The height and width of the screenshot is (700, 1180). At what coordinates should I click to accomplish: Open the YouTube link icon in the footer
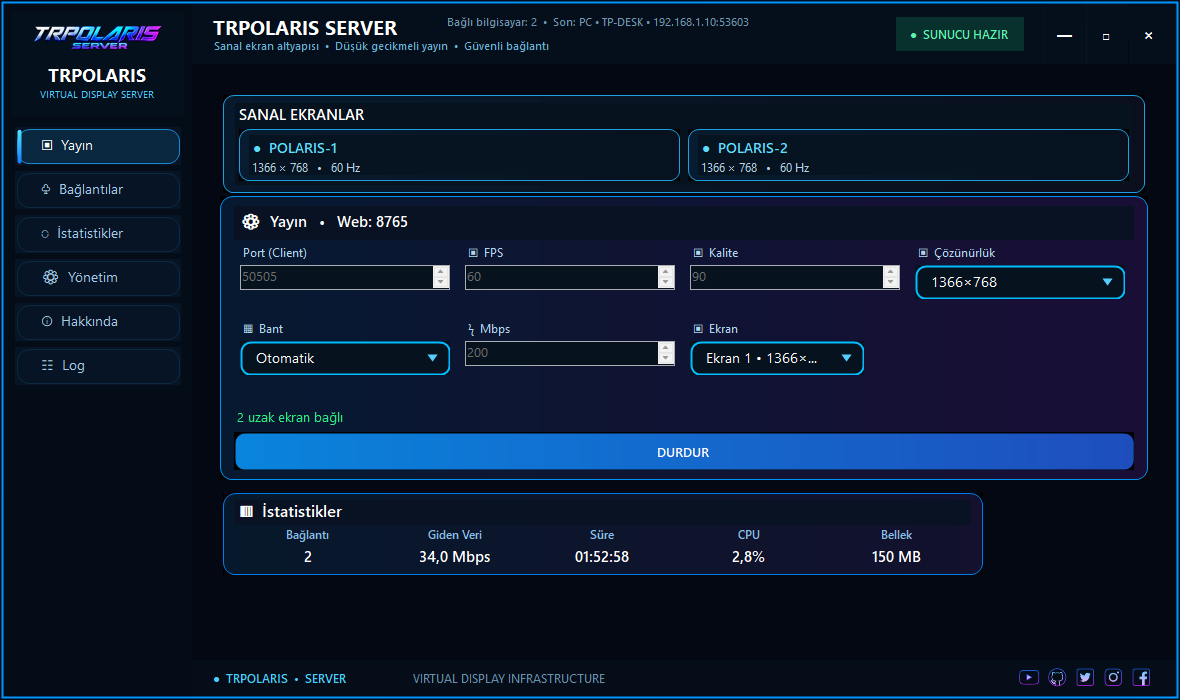1029,677
